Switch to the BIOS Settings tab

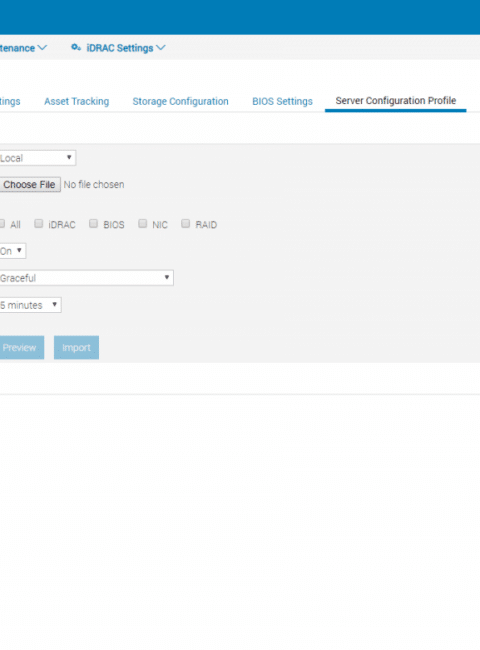[282, 101]
